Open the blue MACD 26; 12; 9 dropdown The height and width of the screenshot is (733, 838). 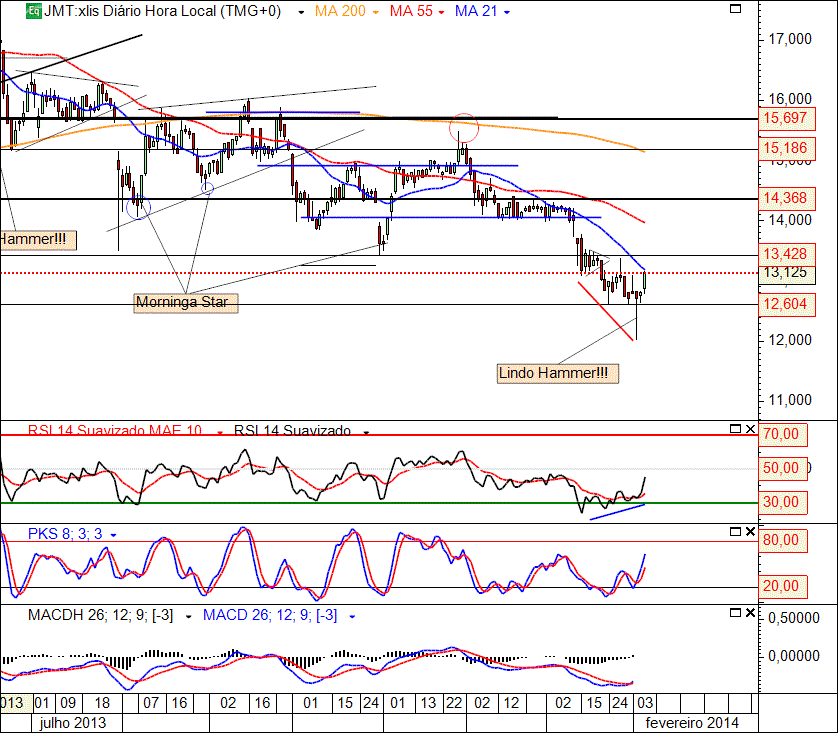tap(352, 617)
